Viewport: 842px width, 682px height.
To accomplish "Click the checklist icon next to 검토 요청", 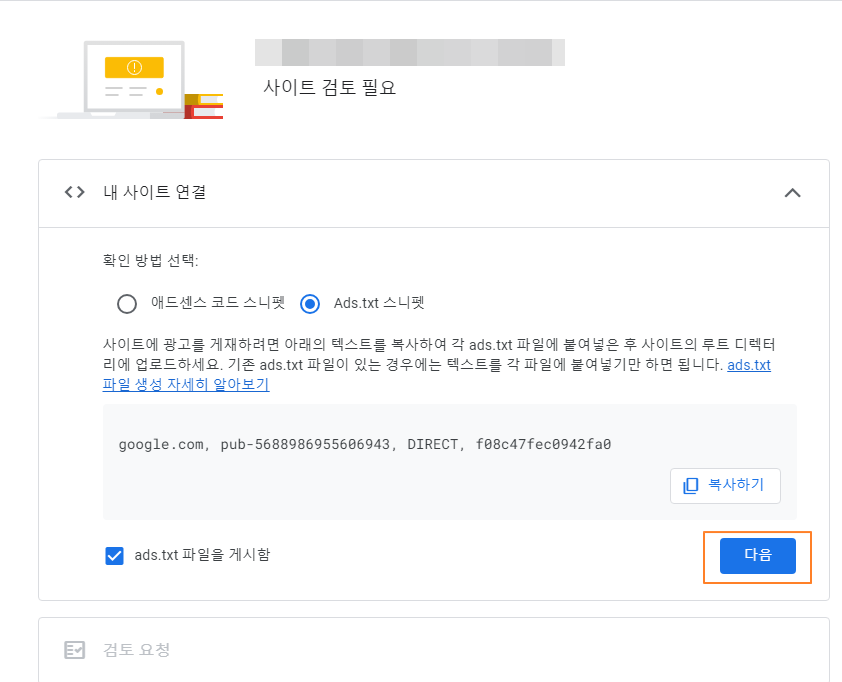I will (x=73, y=650).
